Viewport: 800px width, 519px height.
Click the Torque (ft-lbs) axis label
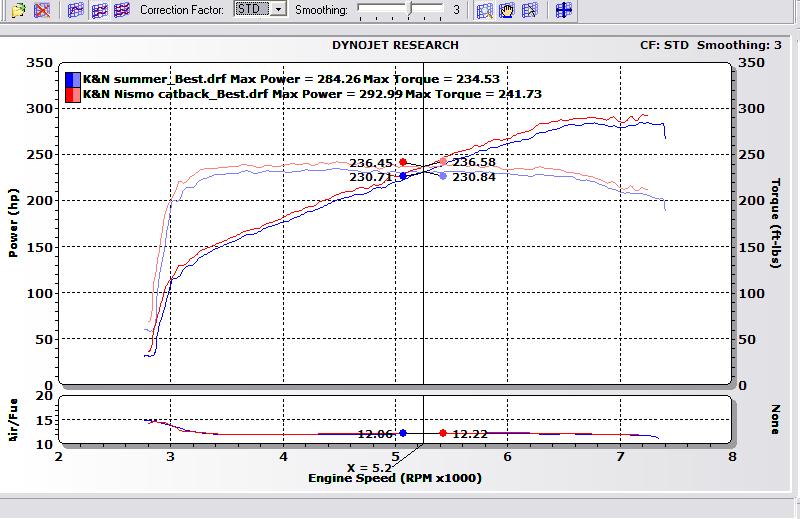tap(776, 223)
